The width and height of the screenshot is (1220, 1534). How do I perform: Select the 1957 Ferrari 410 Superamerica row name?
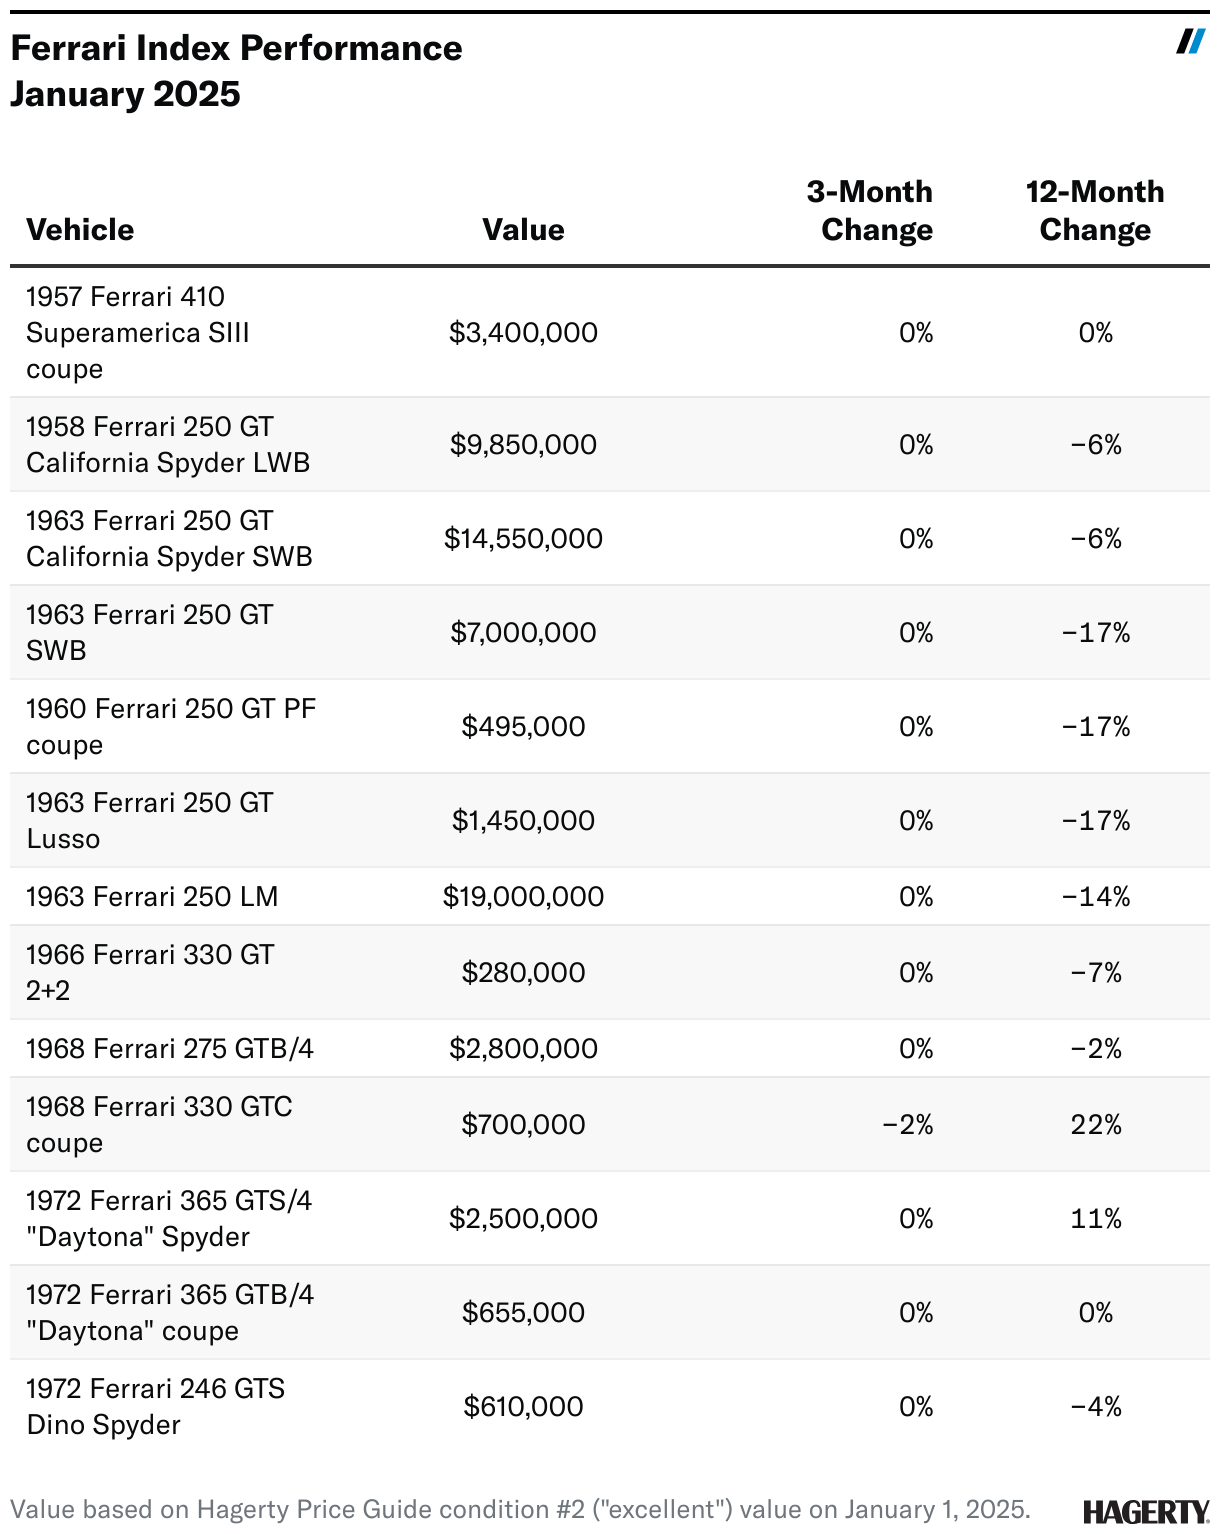[x=138, y=333]
